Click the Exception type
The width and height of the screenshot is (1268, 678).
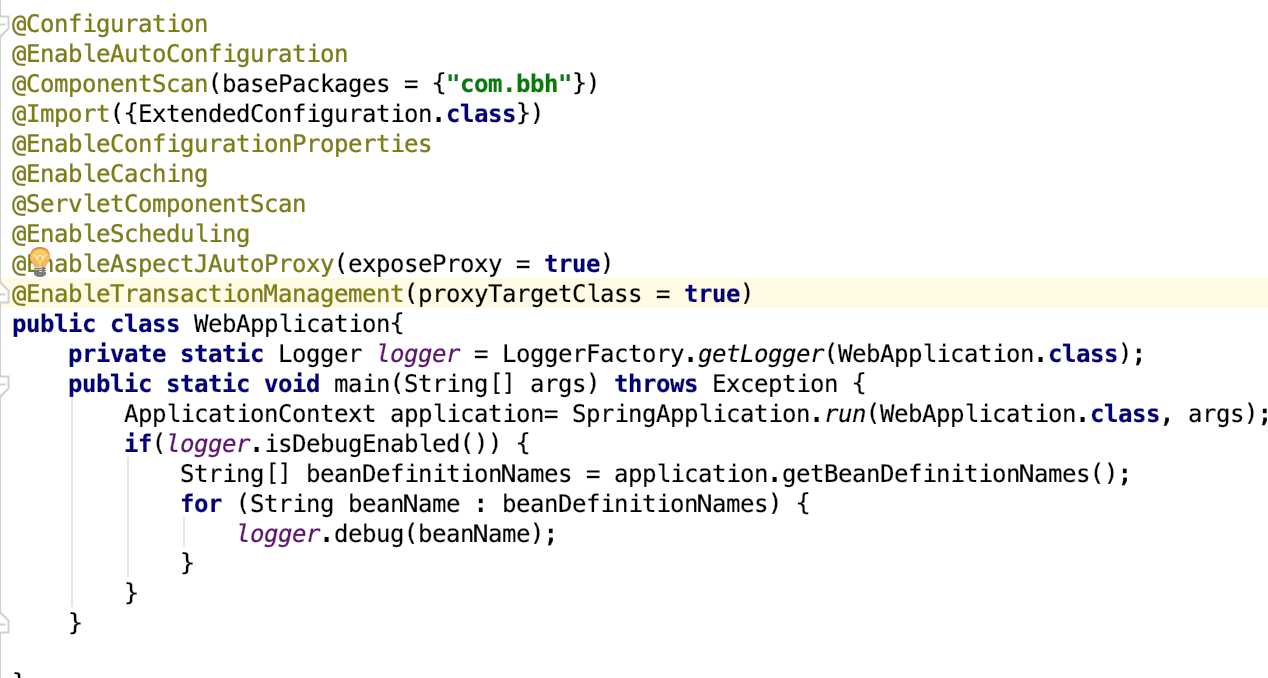(775, 384)
